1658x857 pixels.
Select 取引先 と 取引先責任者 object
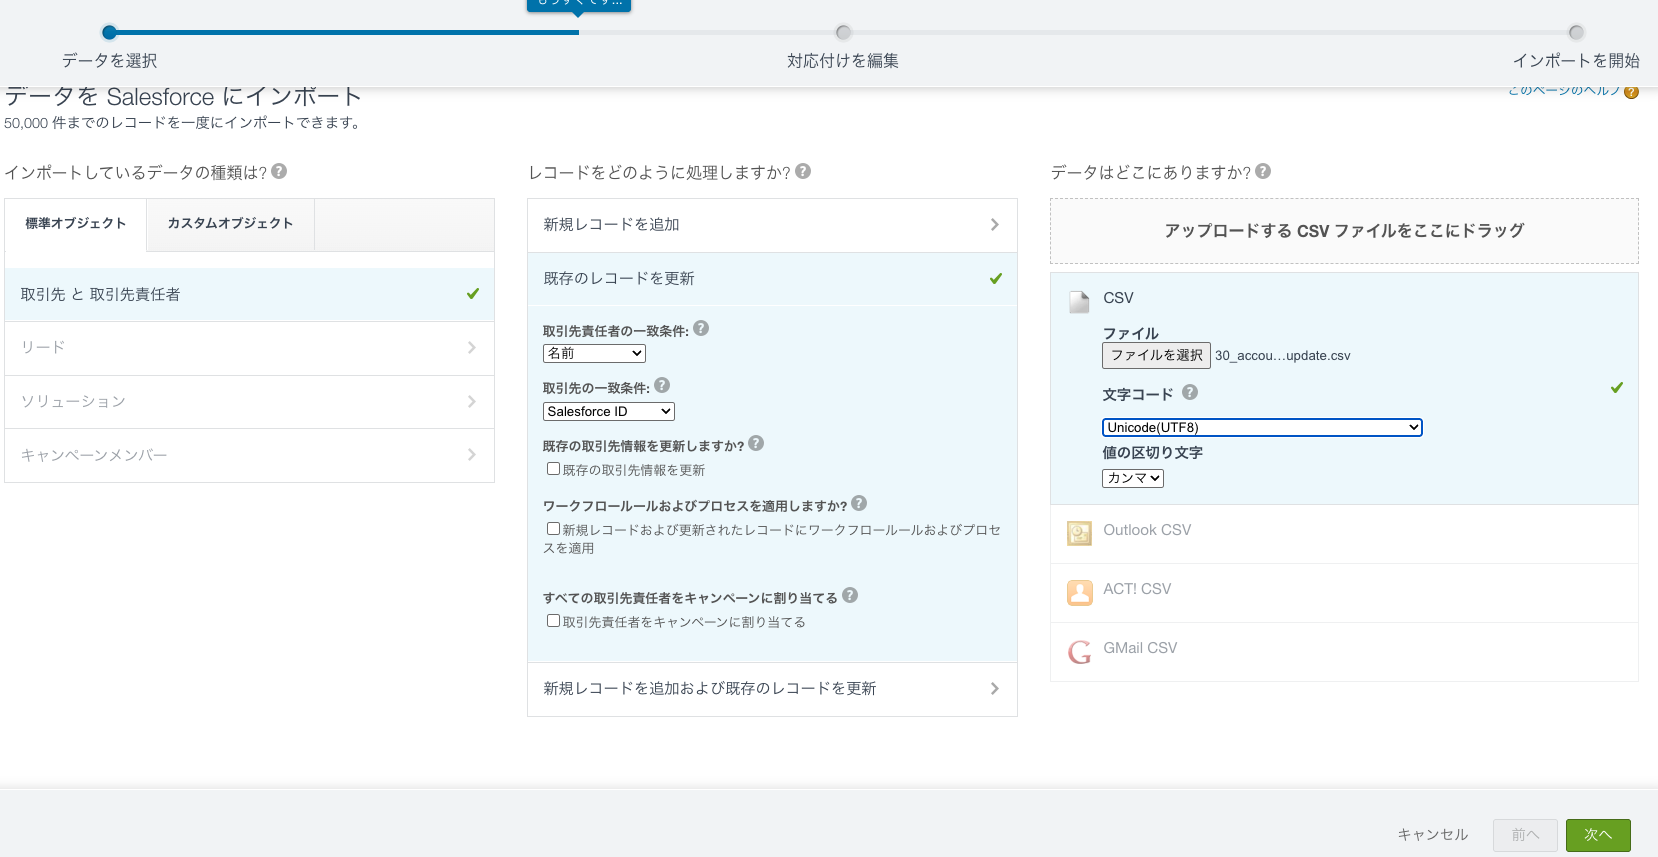[x=249, y=294]
